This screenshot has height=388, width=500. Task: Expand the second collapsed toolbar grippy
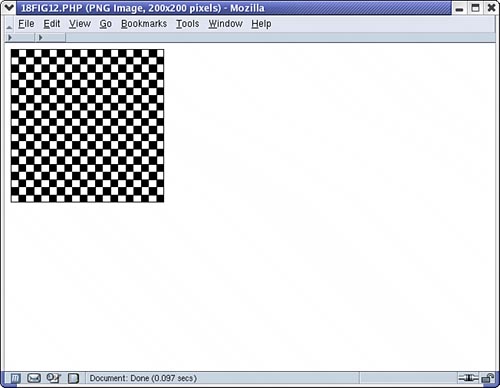pyautogui.click(x=41, y=38)
